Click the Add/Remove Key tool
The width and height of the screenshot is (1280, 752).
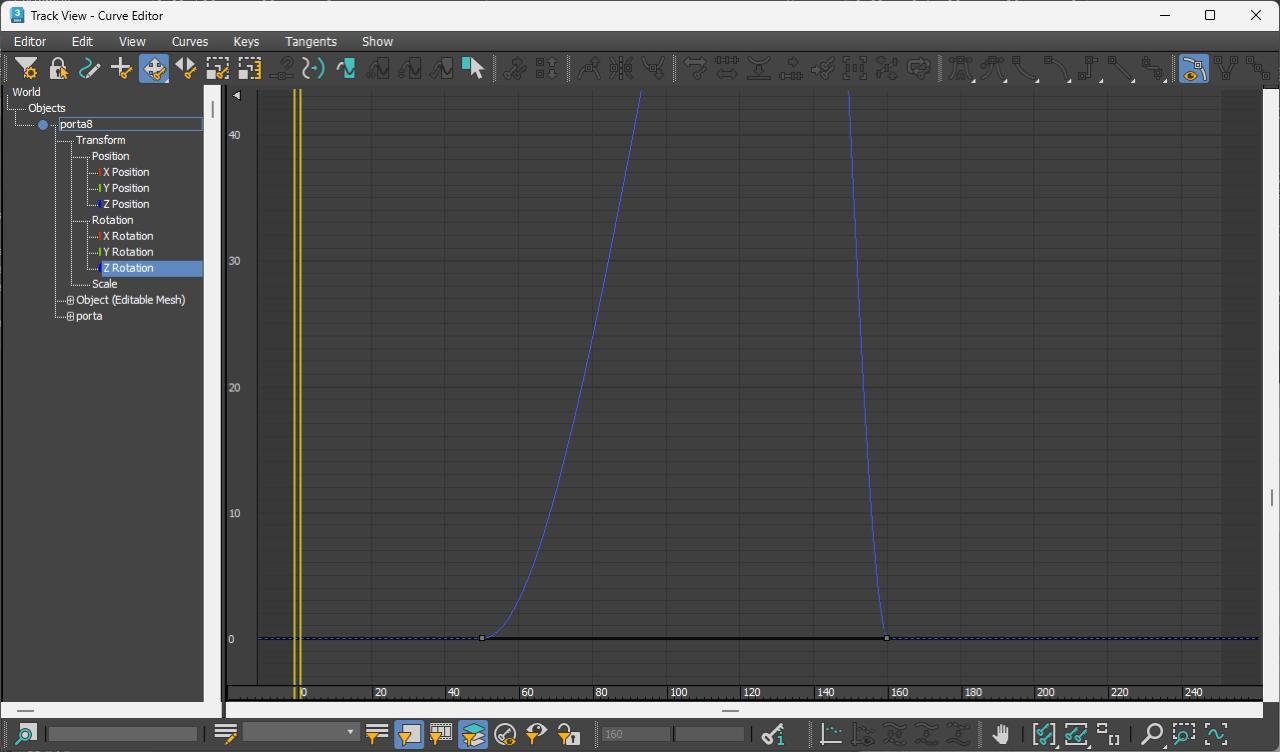pyautogui.click(x=122, y=69)
